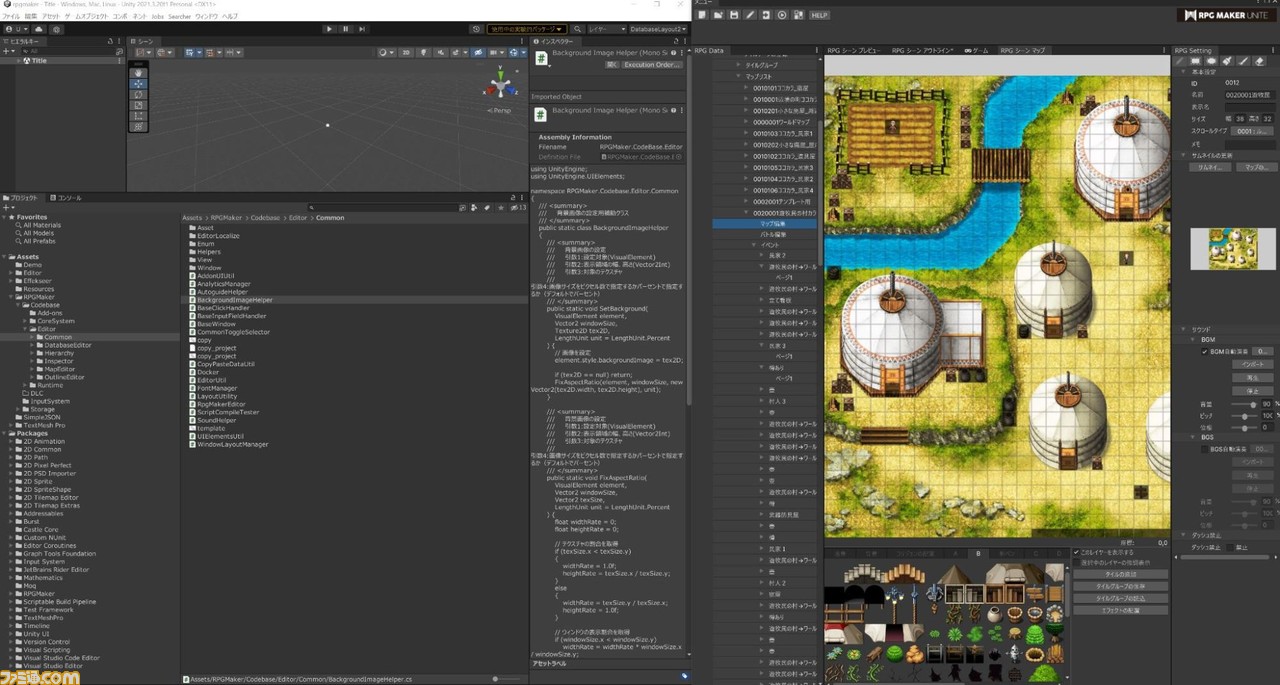
Task: Adjust the BGM volume slider
Action: [x=1242, y=404]
